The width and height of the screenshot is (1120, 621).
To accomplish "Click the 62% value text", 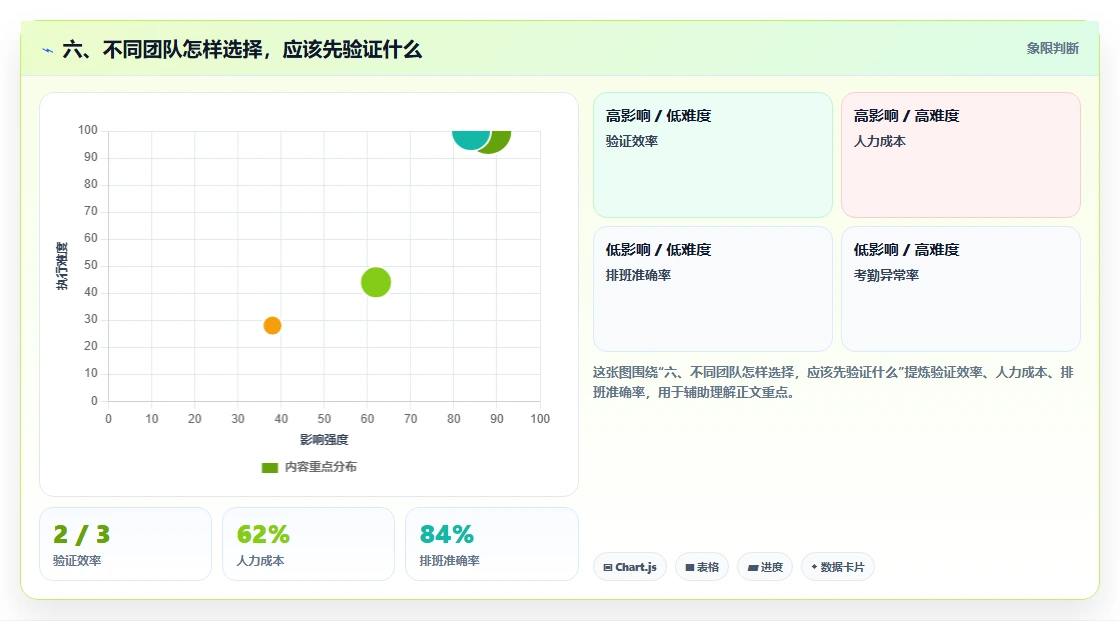I will point(263,534).
